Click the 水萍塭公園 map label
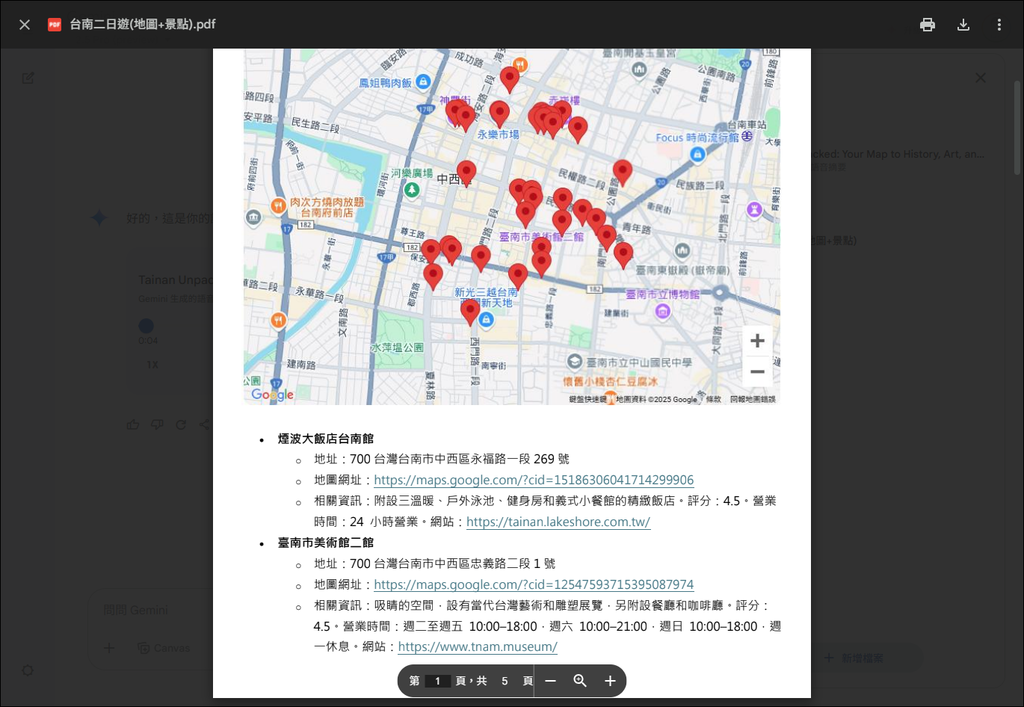1024x707 pixels. pos(397,347)
